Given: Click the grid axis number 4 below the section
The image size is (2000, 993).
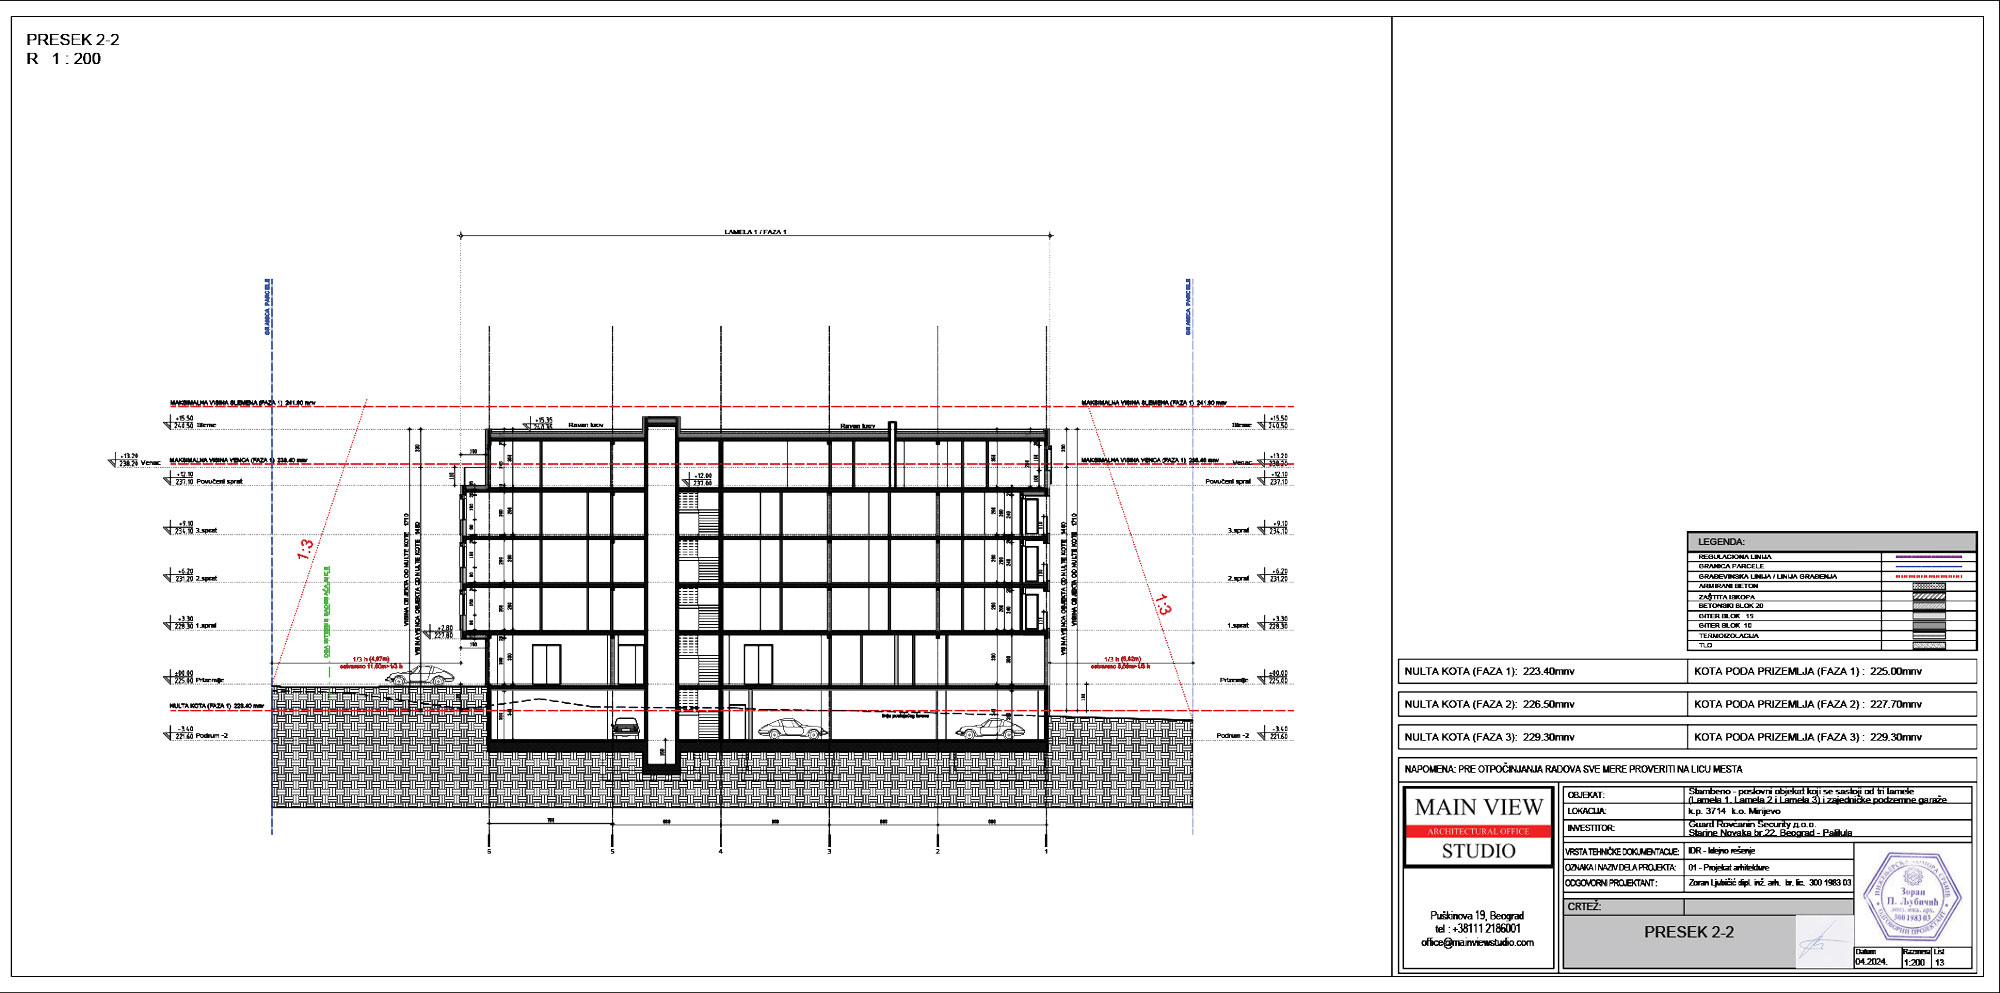Looking at the screenshot, I should (720, 851).
